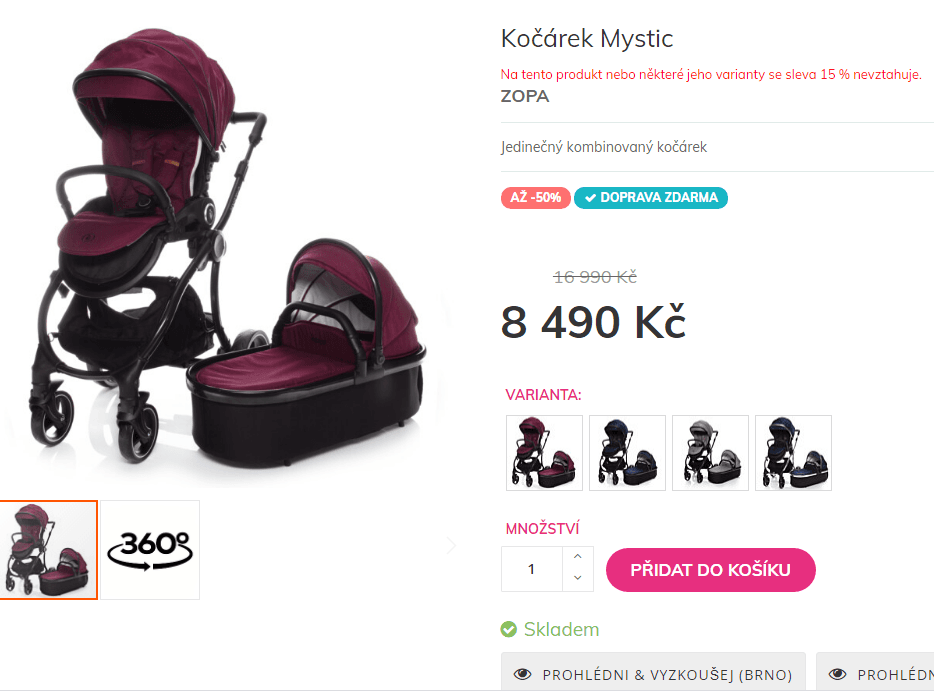Decrease quantity with the down arrow
Image resolution: width=934 pixels, height=691 pixels.
578,578
